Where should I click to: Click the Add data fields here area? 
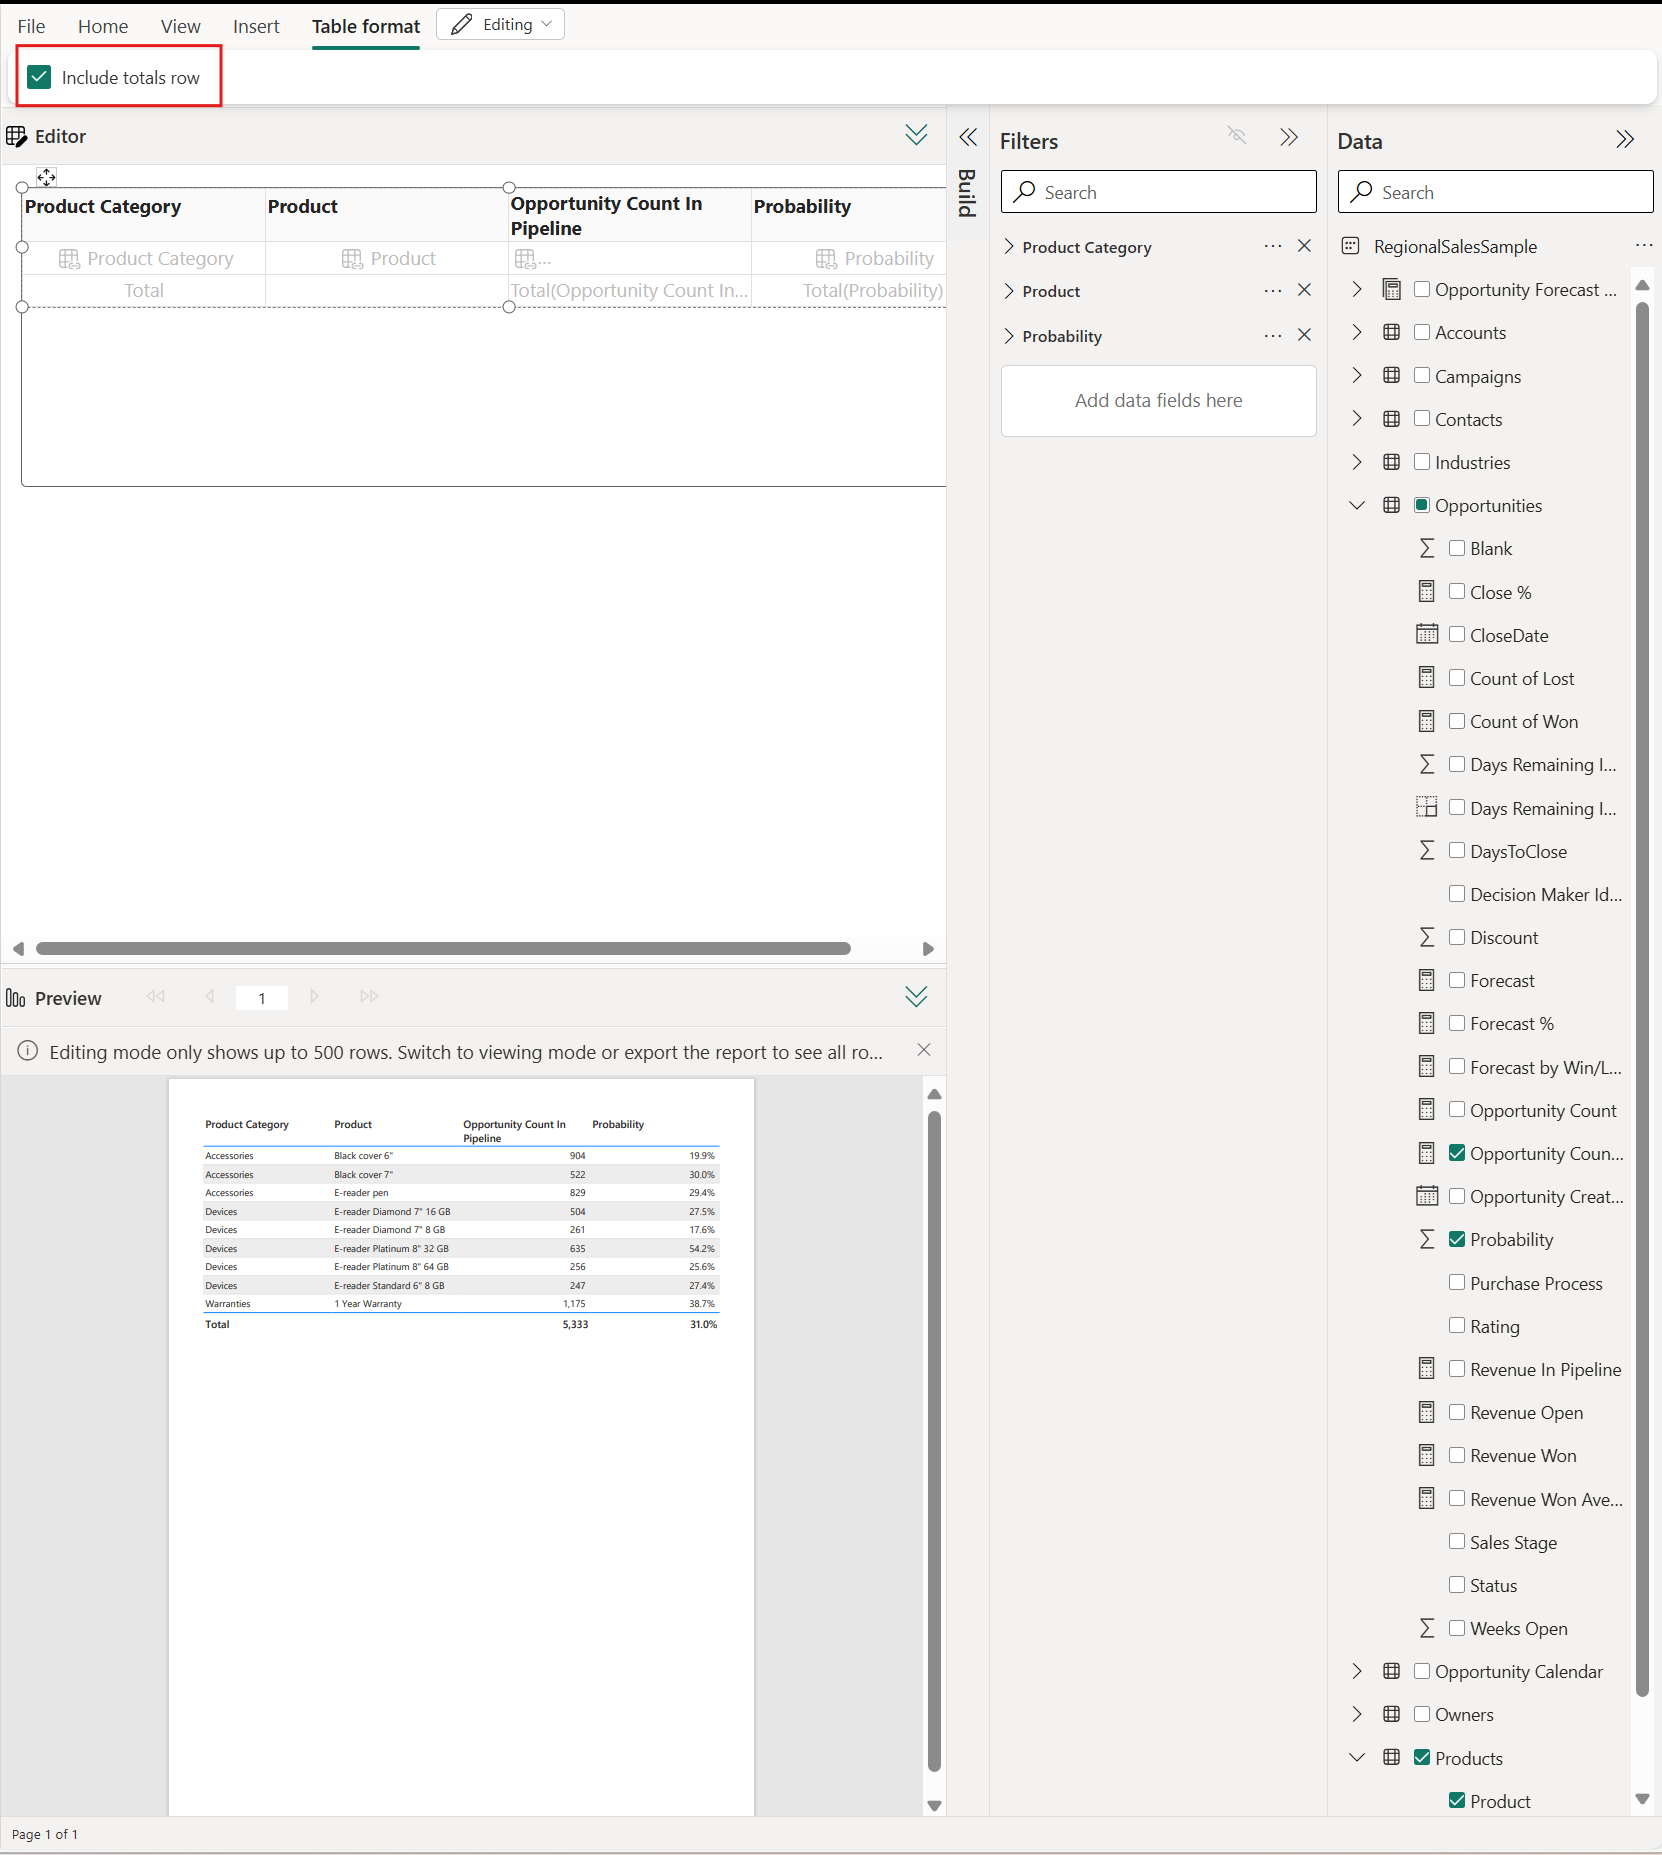click(x=1158, y=401)
